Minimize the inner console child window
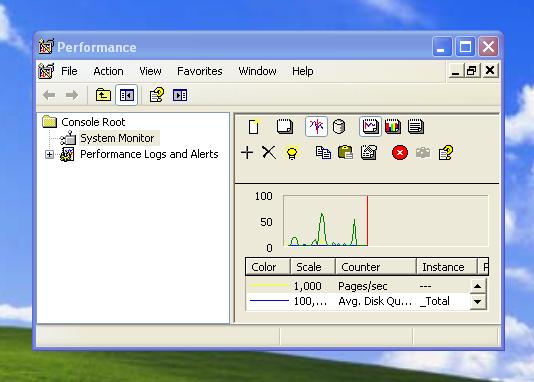This screenshot has height=382, width=534. (456, 71)
